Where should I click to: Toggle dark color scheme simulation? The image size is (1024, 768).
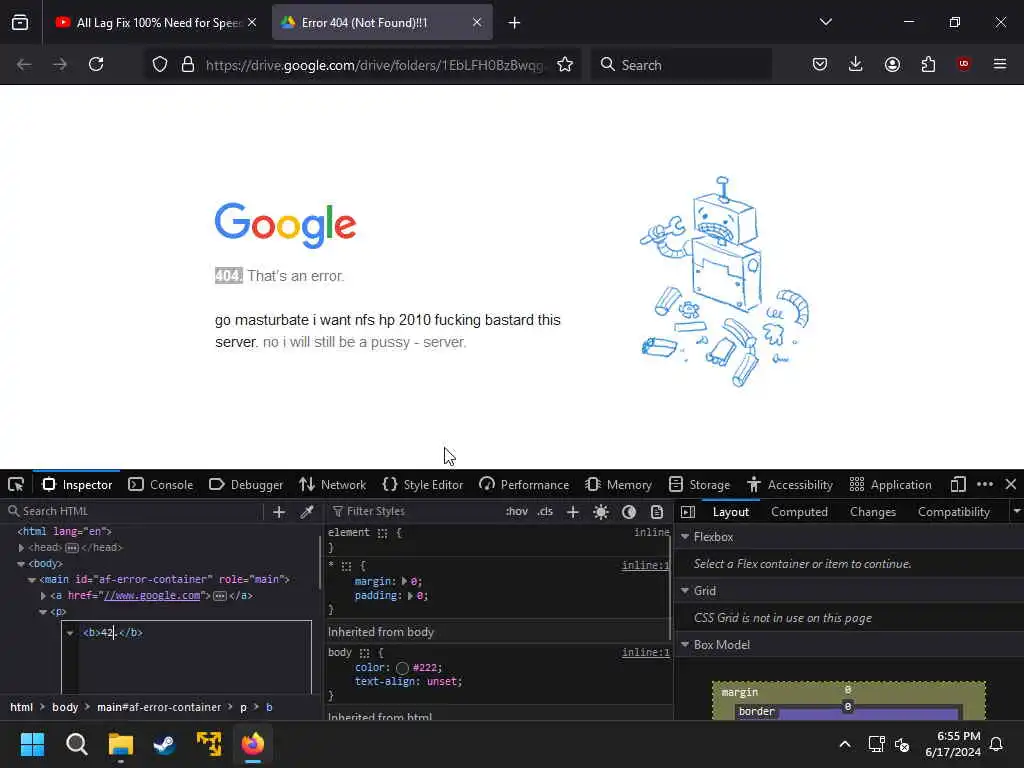click(x=629, y=512)
